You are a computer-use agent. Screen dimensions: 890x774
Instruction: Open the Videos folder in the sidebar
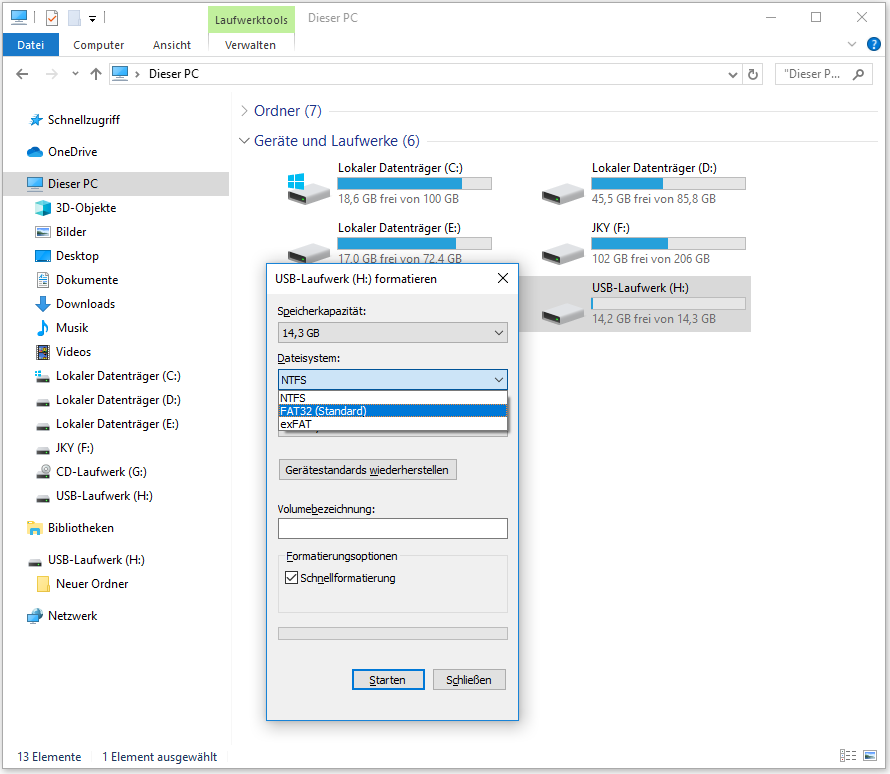(x=73, y=352)
